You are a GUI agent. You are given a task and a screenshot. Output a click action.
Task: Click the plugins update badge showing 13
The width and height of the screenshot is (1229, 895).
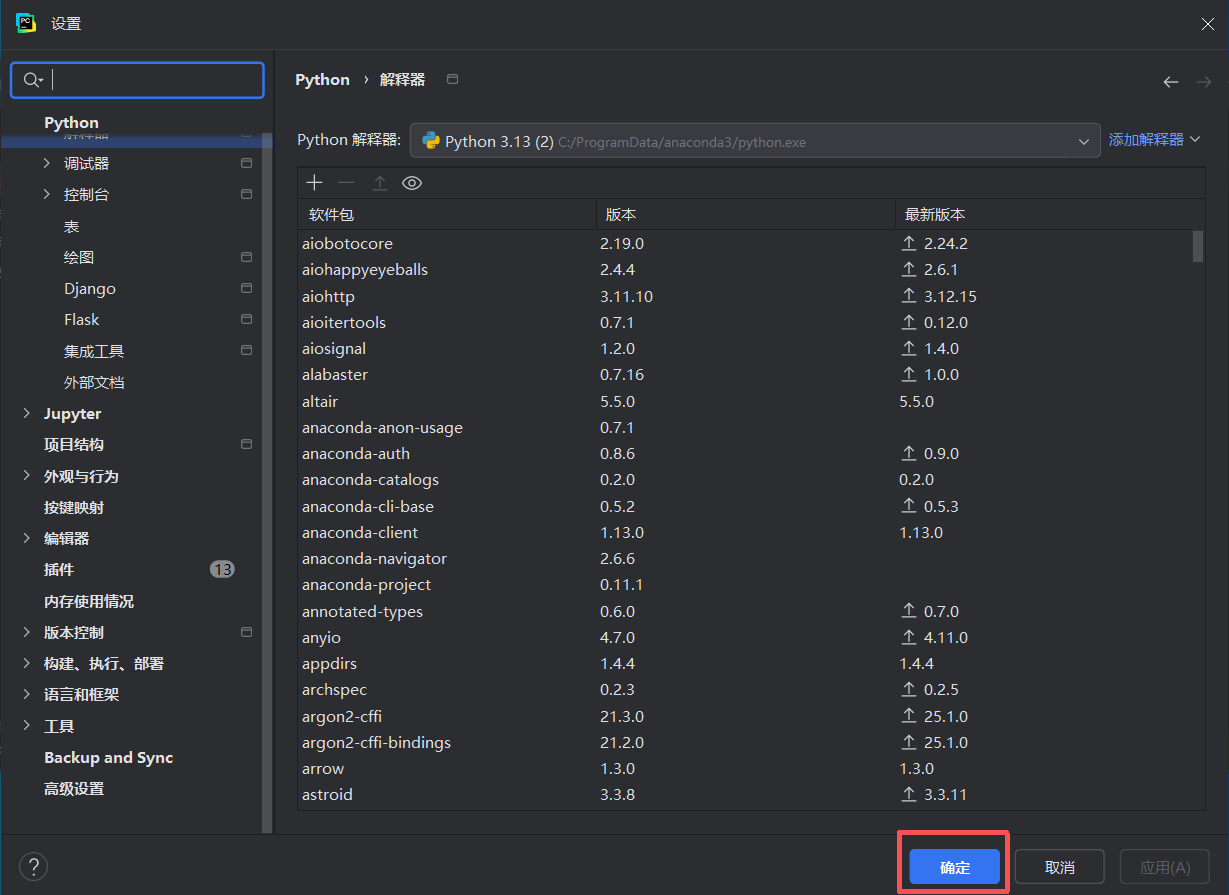222,569
